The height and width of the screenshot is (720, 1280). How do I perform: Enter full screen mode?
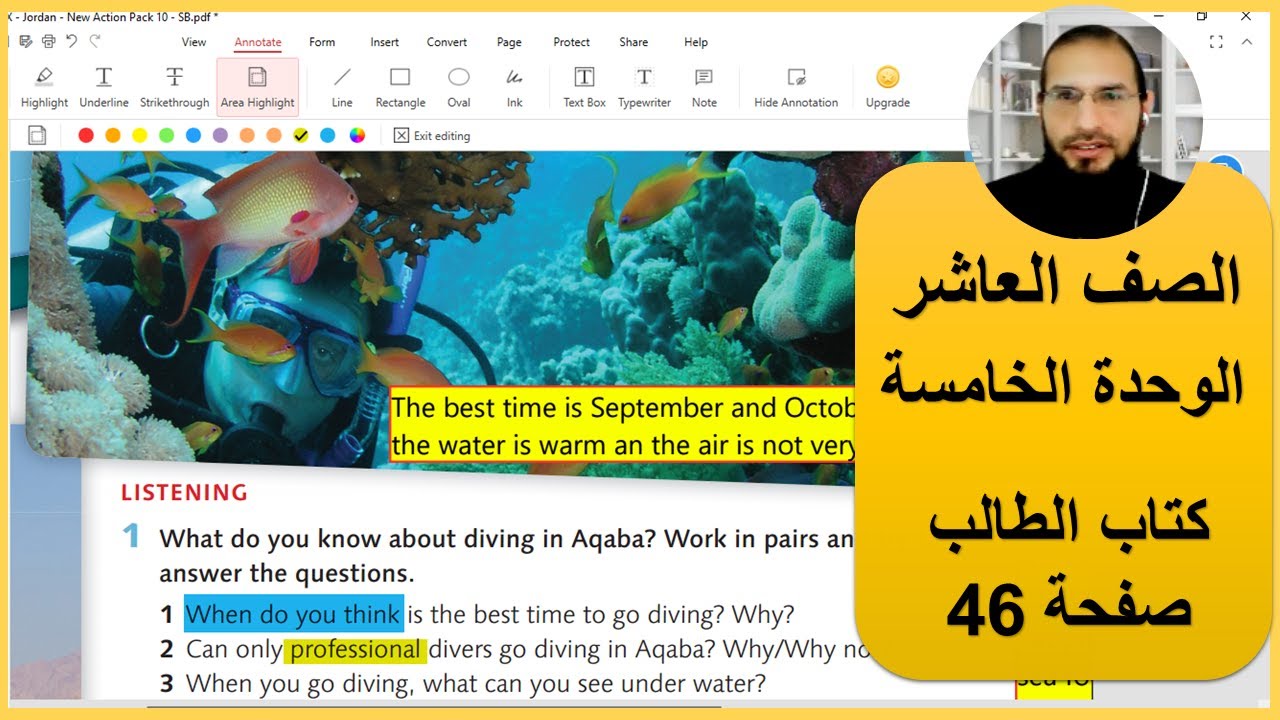pyautogui.click(x=1216, y=42)
